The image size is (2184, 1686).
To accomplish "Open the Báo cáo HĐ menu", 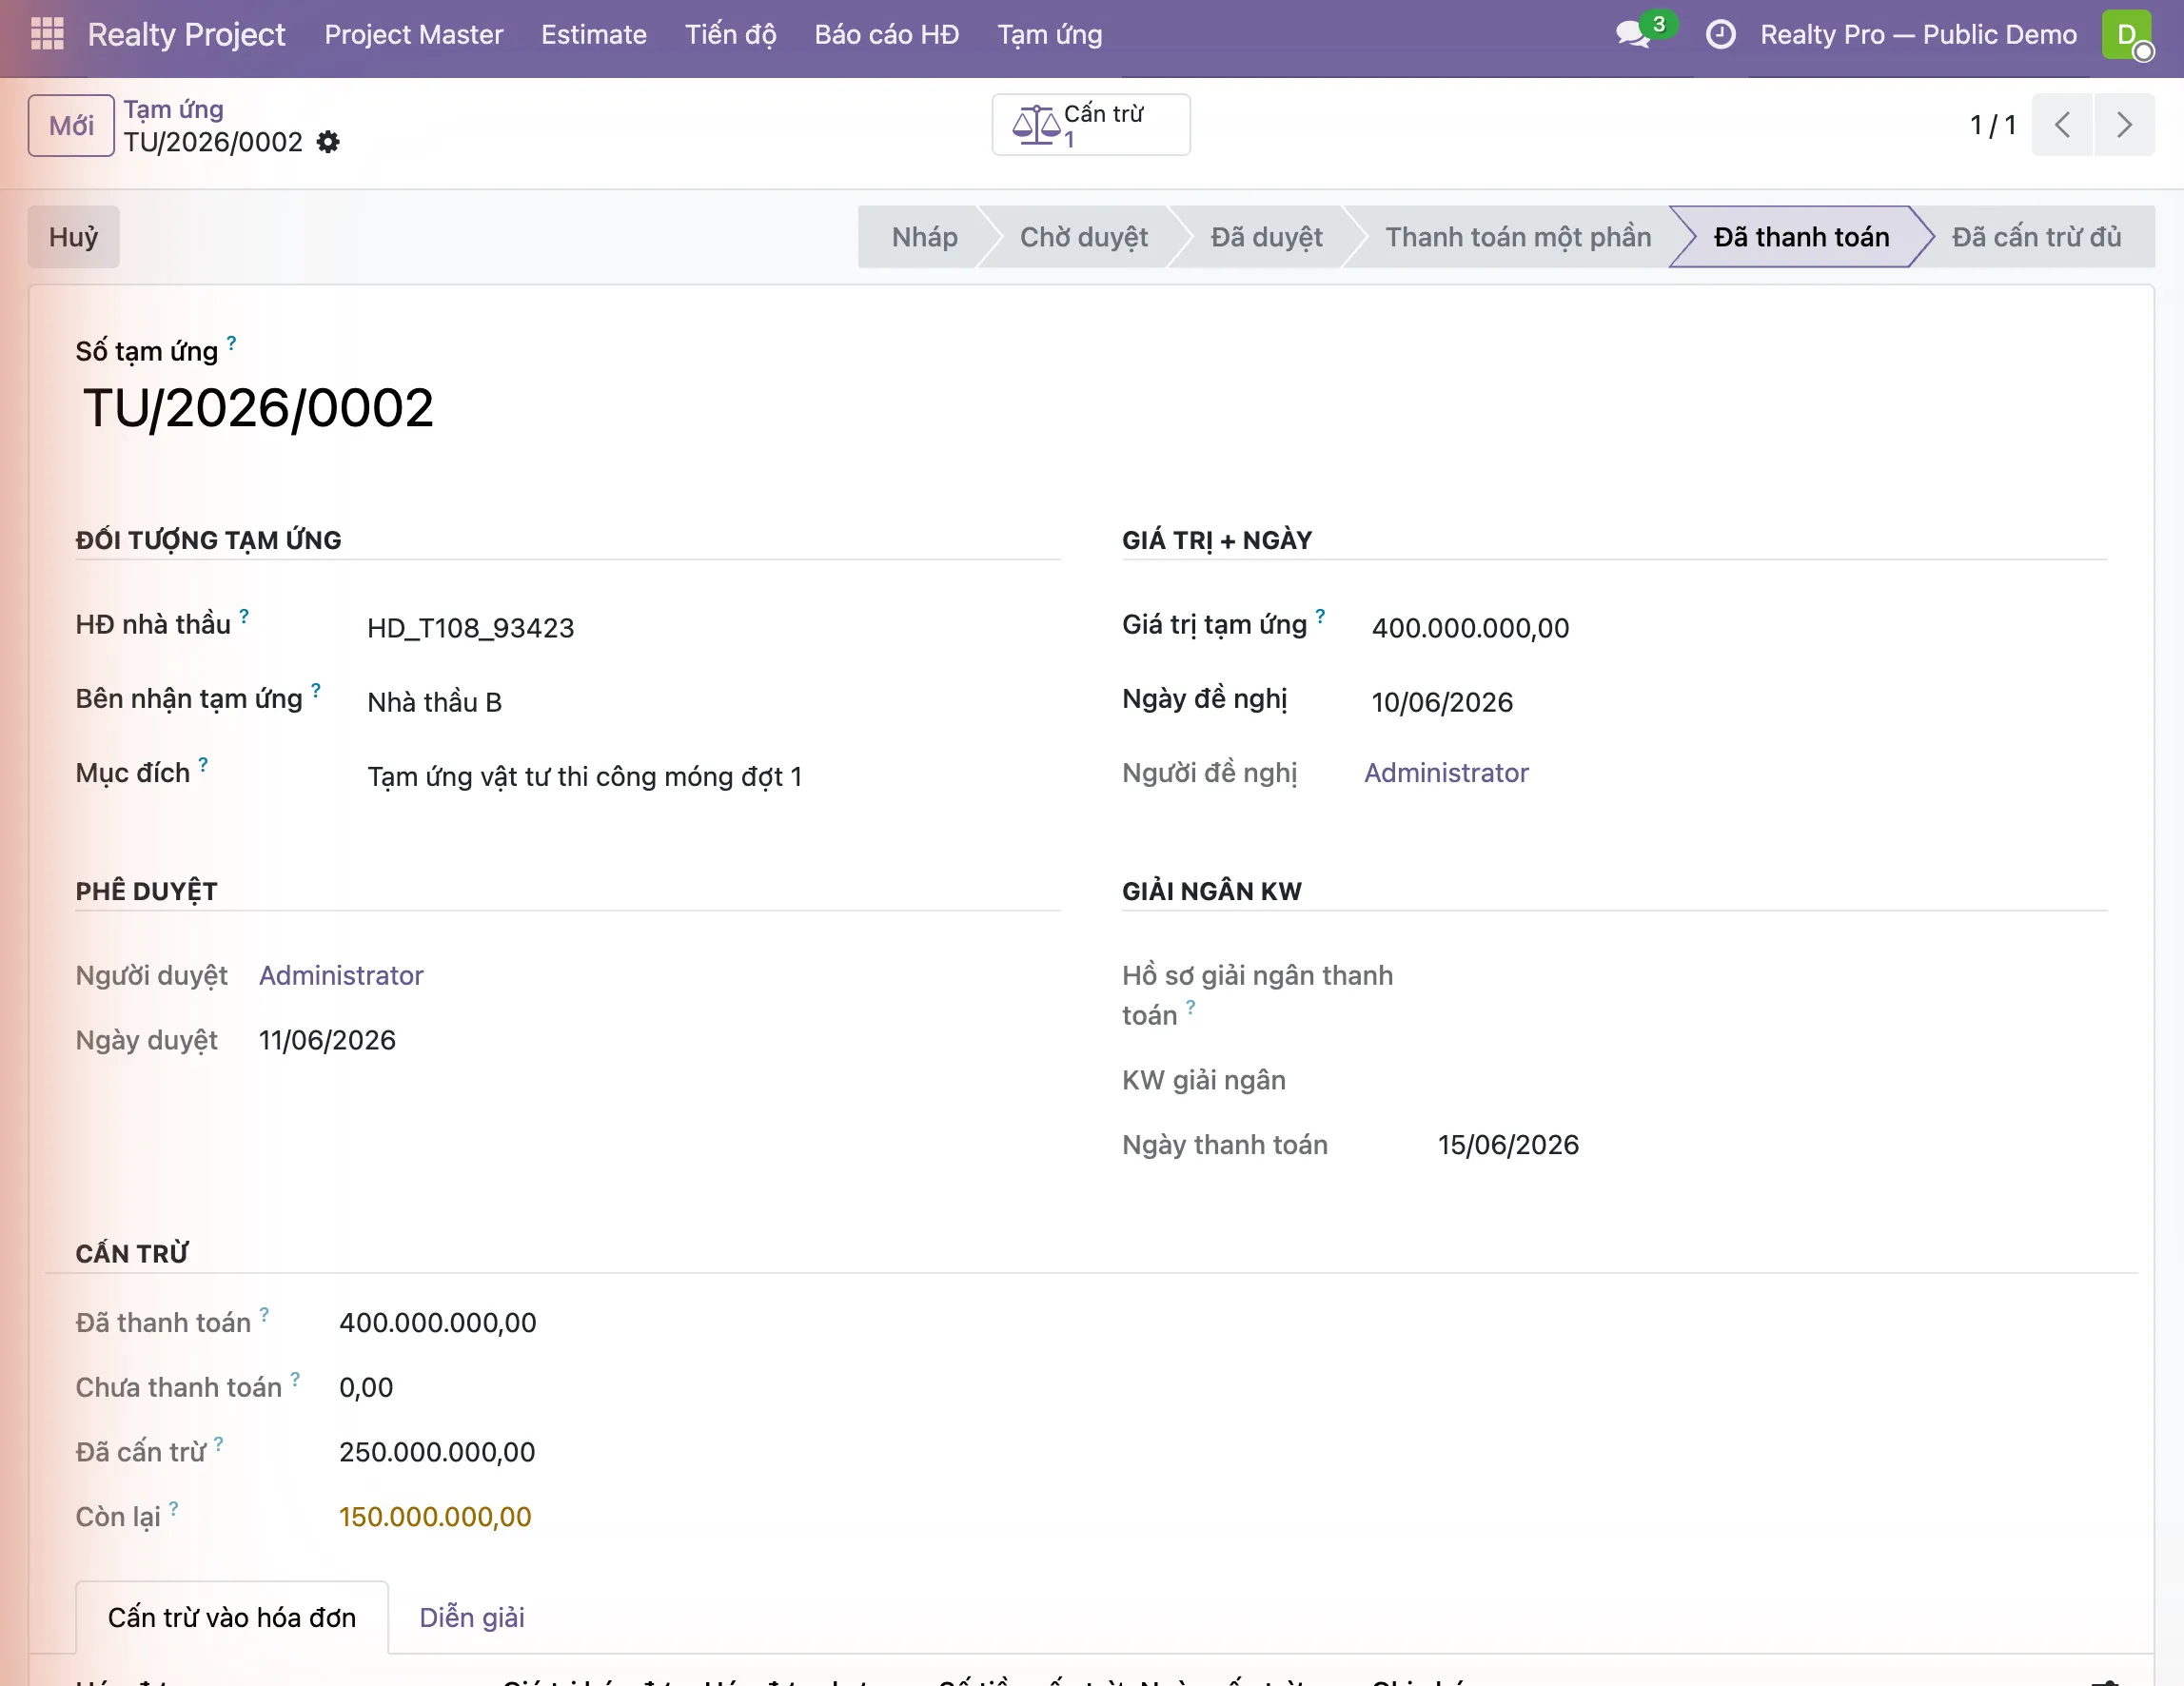I will pyautogui.click(x=886, y=34).
